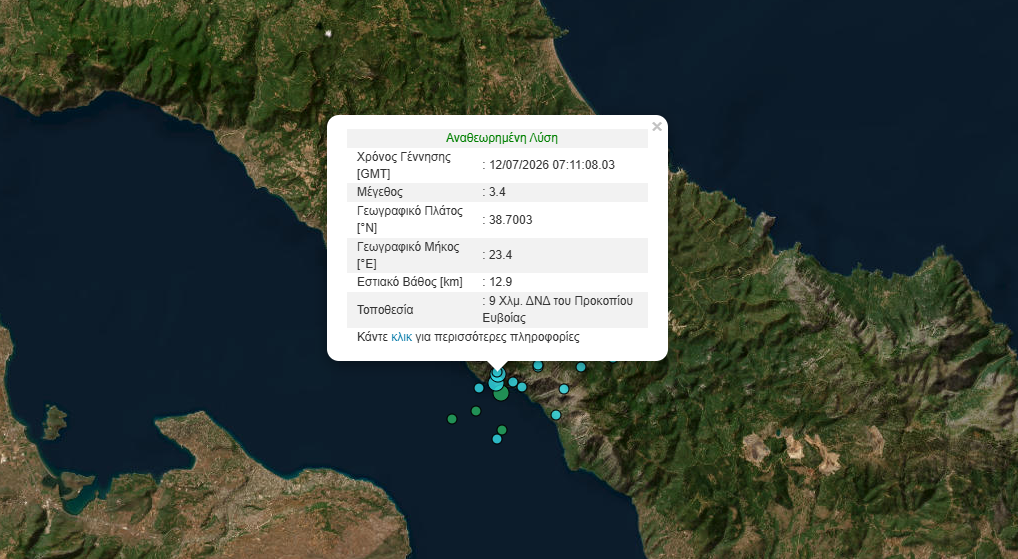Viewport: 1018px width, 559px height.
Task: Select the green marker touching the southernmost cyan marker
Action: [x=502, y=430]
